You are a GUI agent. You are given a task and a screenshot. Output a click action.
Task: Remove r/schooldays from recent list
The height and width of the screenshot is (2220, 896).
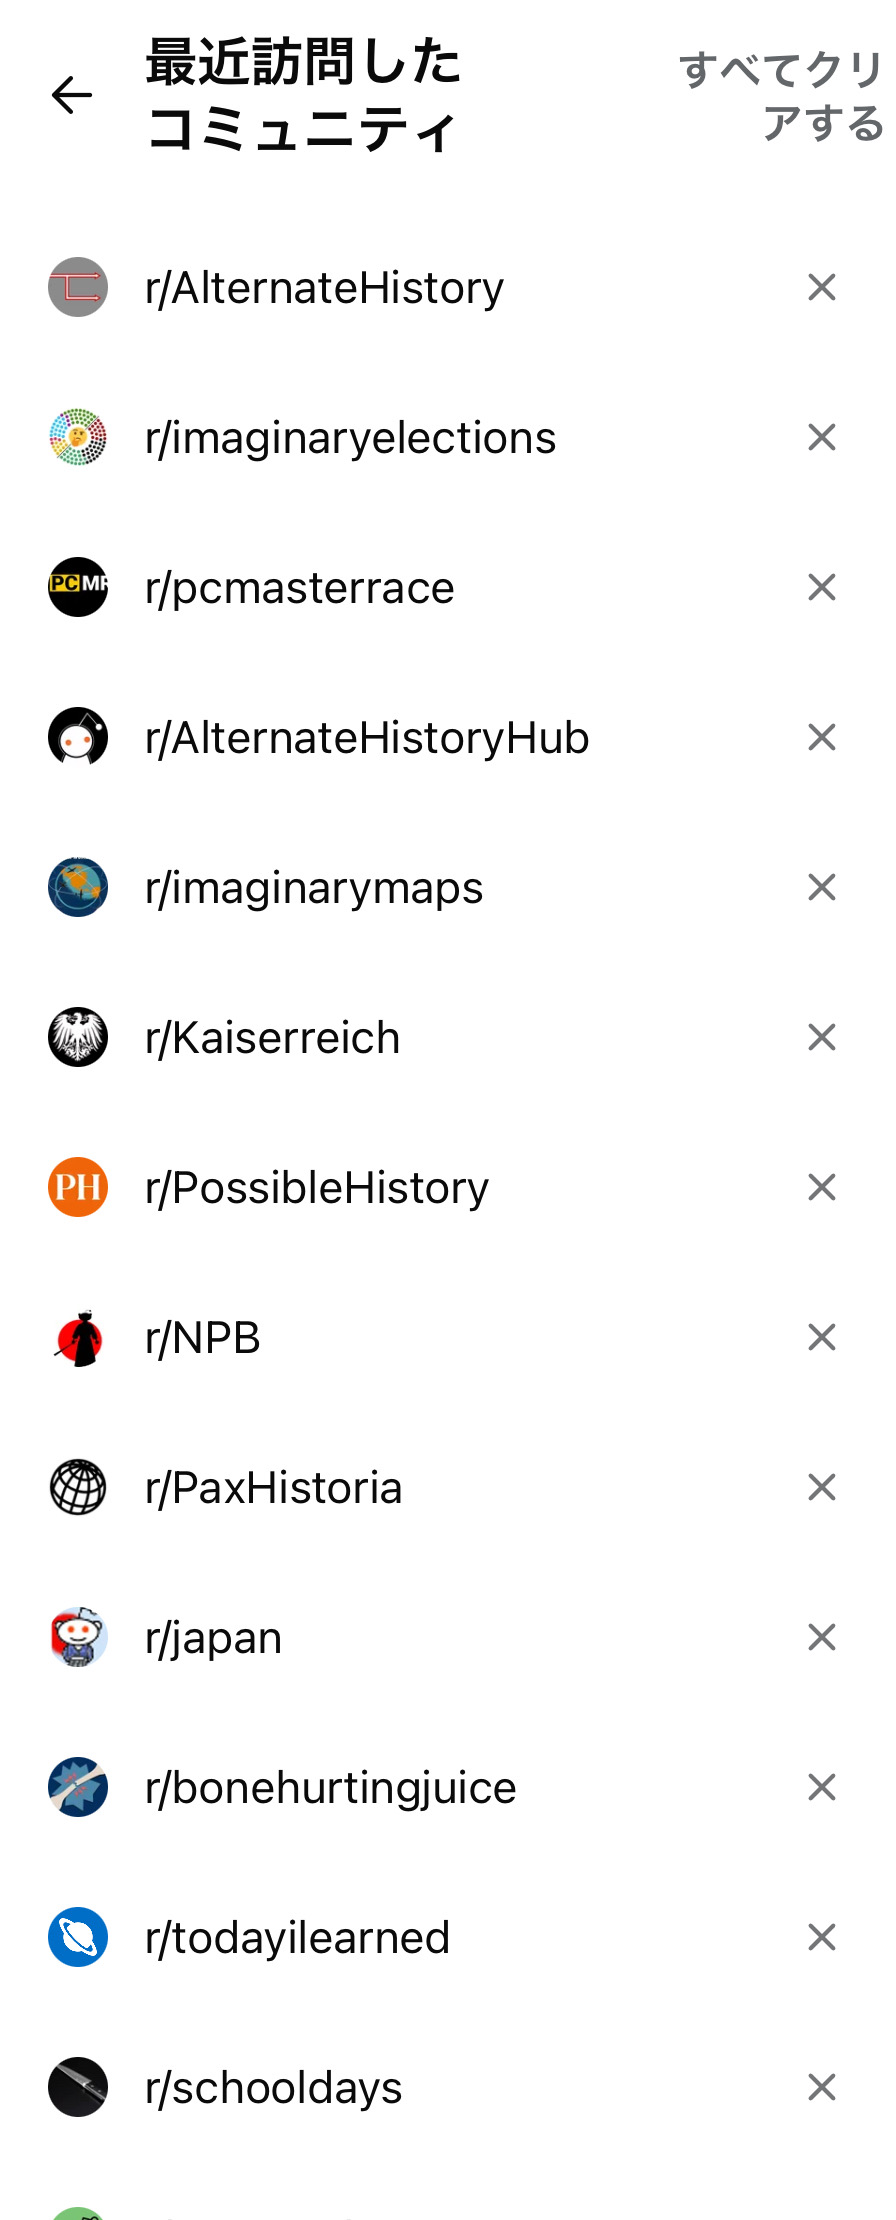point(822,2088)
